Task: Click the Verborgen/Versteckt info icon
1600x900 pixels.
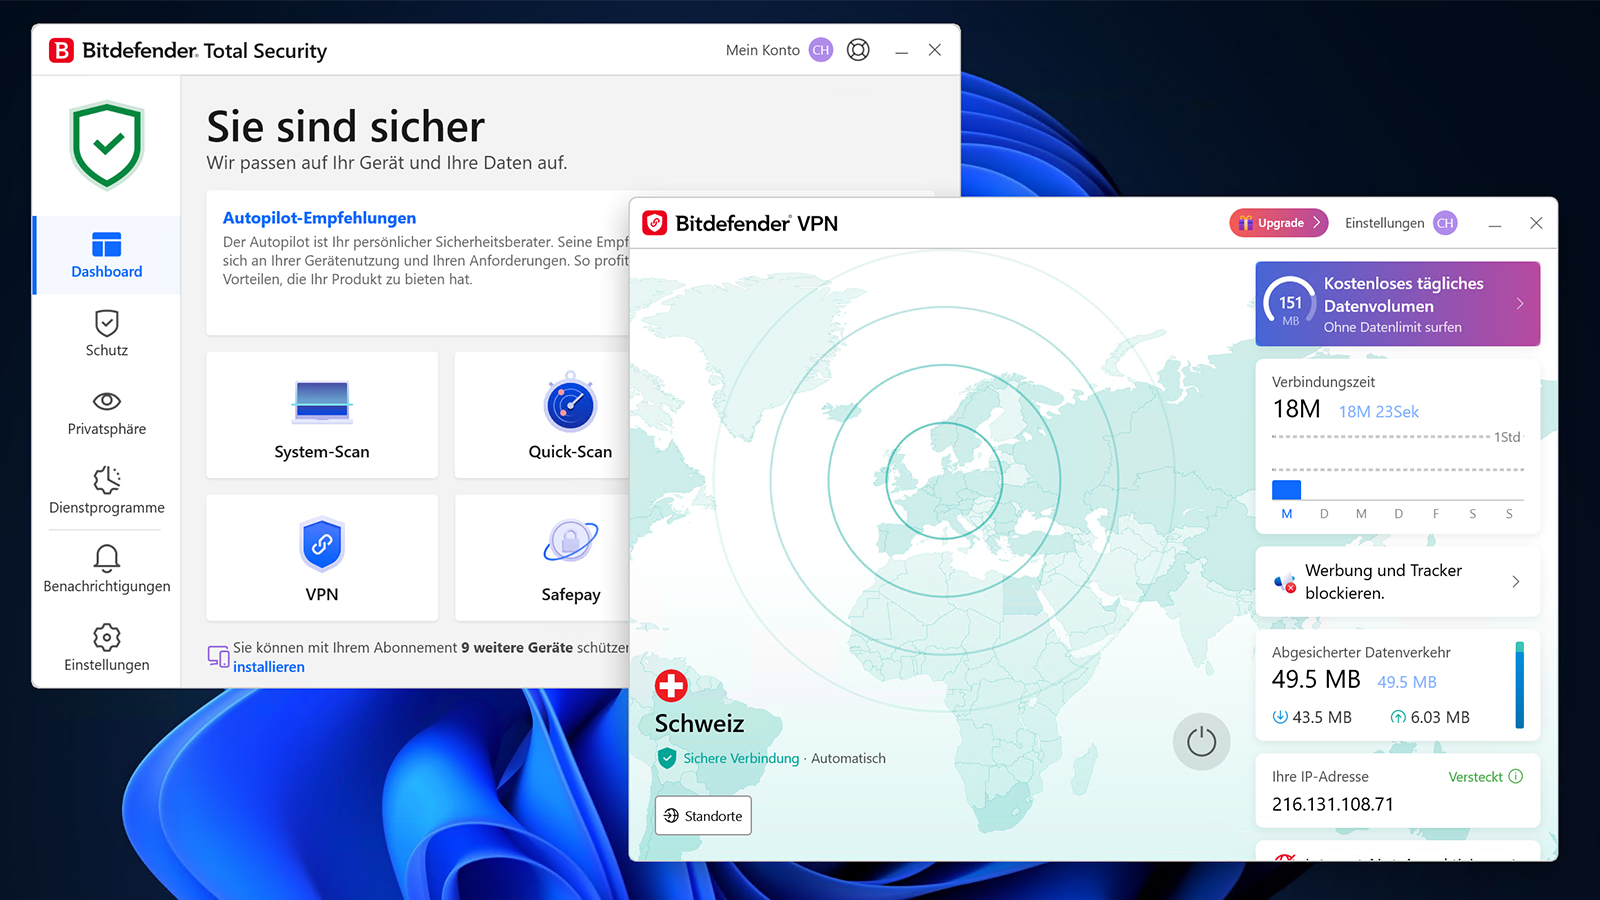Action: pos(1516,777)
